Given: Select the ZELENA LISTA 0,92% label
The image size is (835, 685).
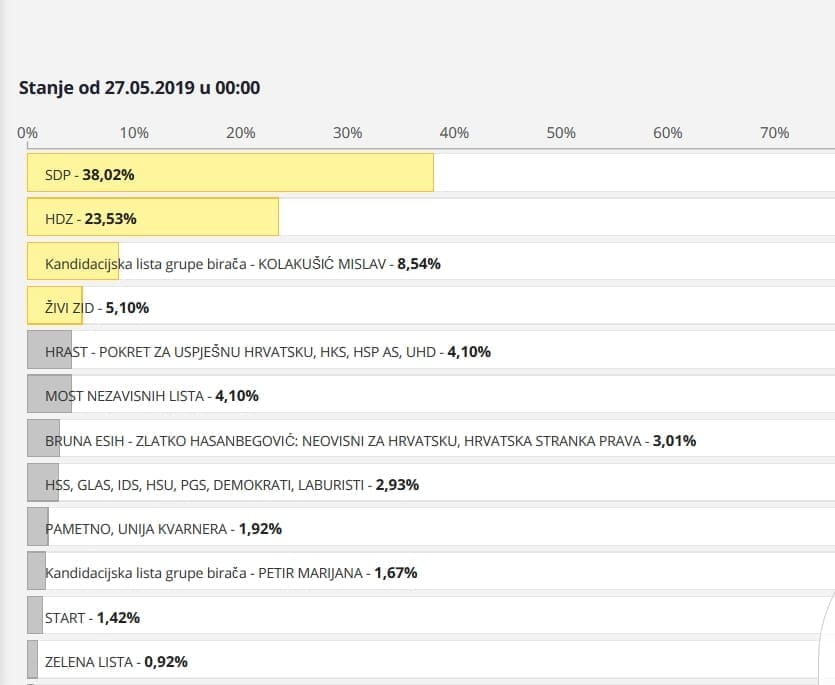Looking at the screenshot, I should point(116,661).
